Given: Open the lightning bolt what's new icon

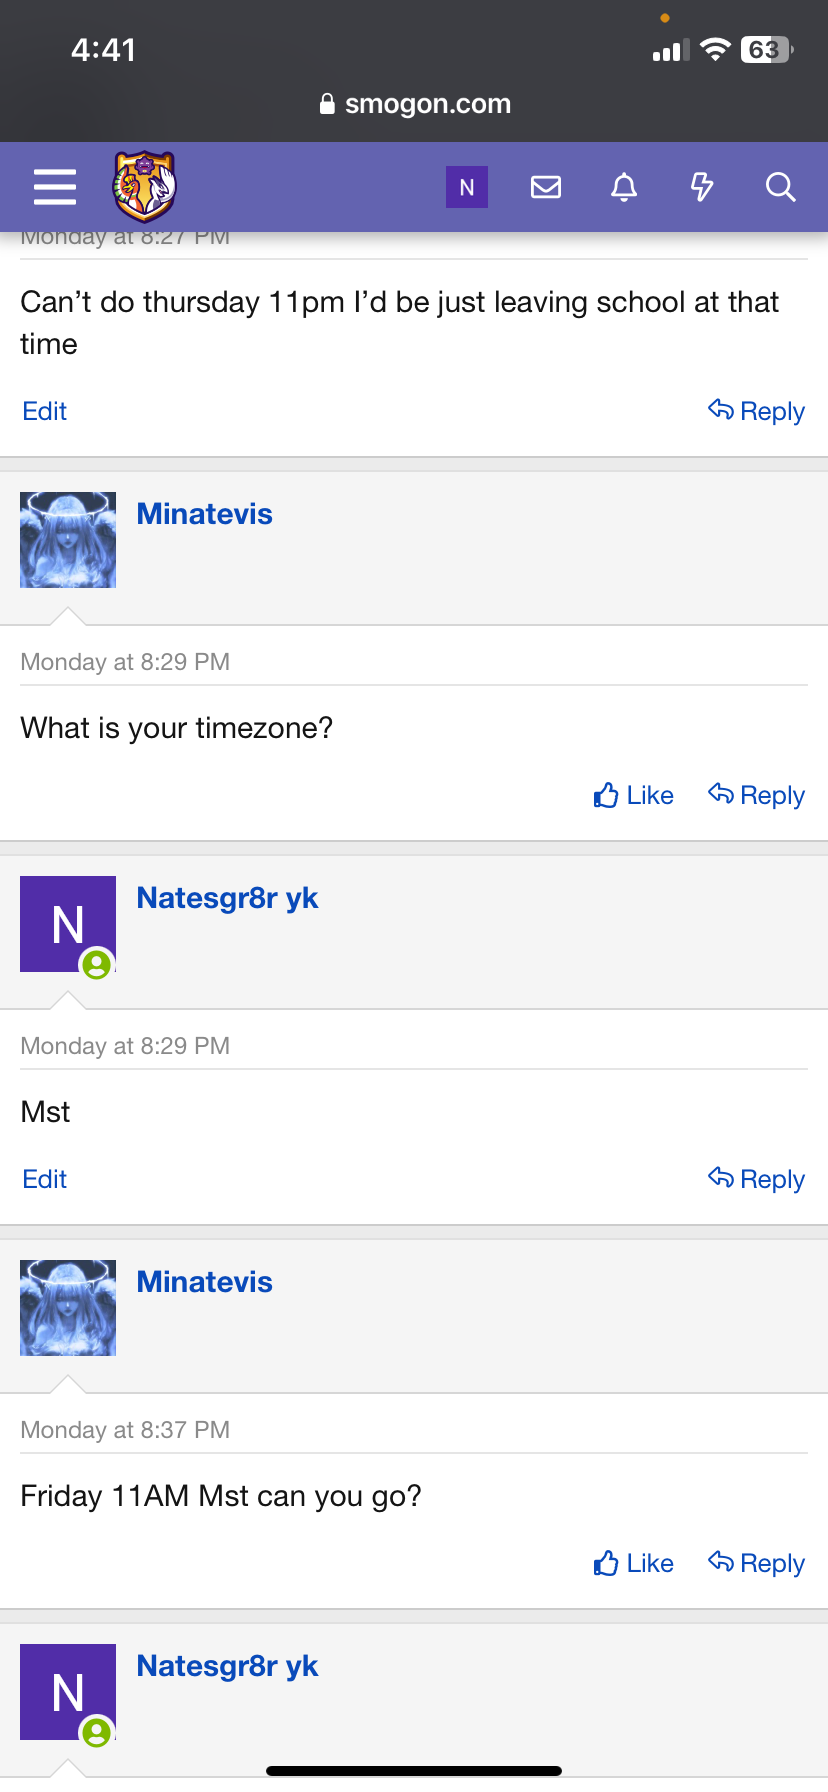Looking at the screenshot, I should pyautogui.click(x=702, y=187).
